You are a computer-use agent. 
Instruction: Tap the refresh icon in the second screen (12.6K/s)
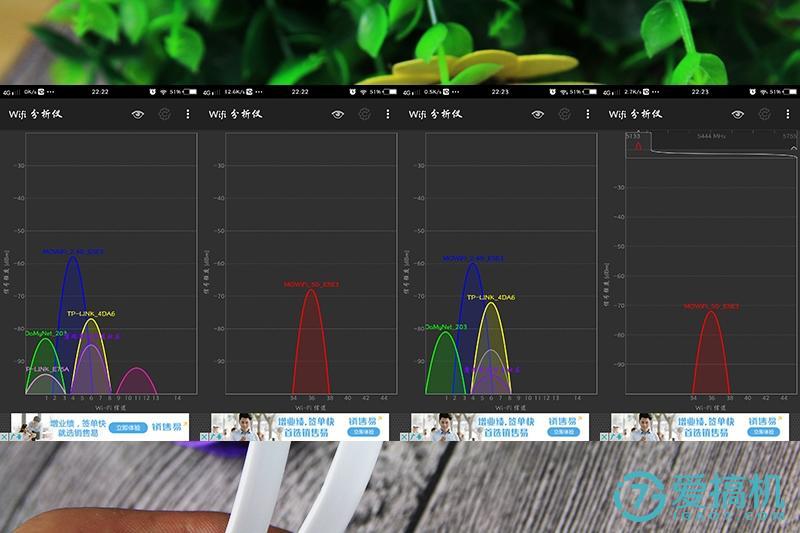pos(364,114)
